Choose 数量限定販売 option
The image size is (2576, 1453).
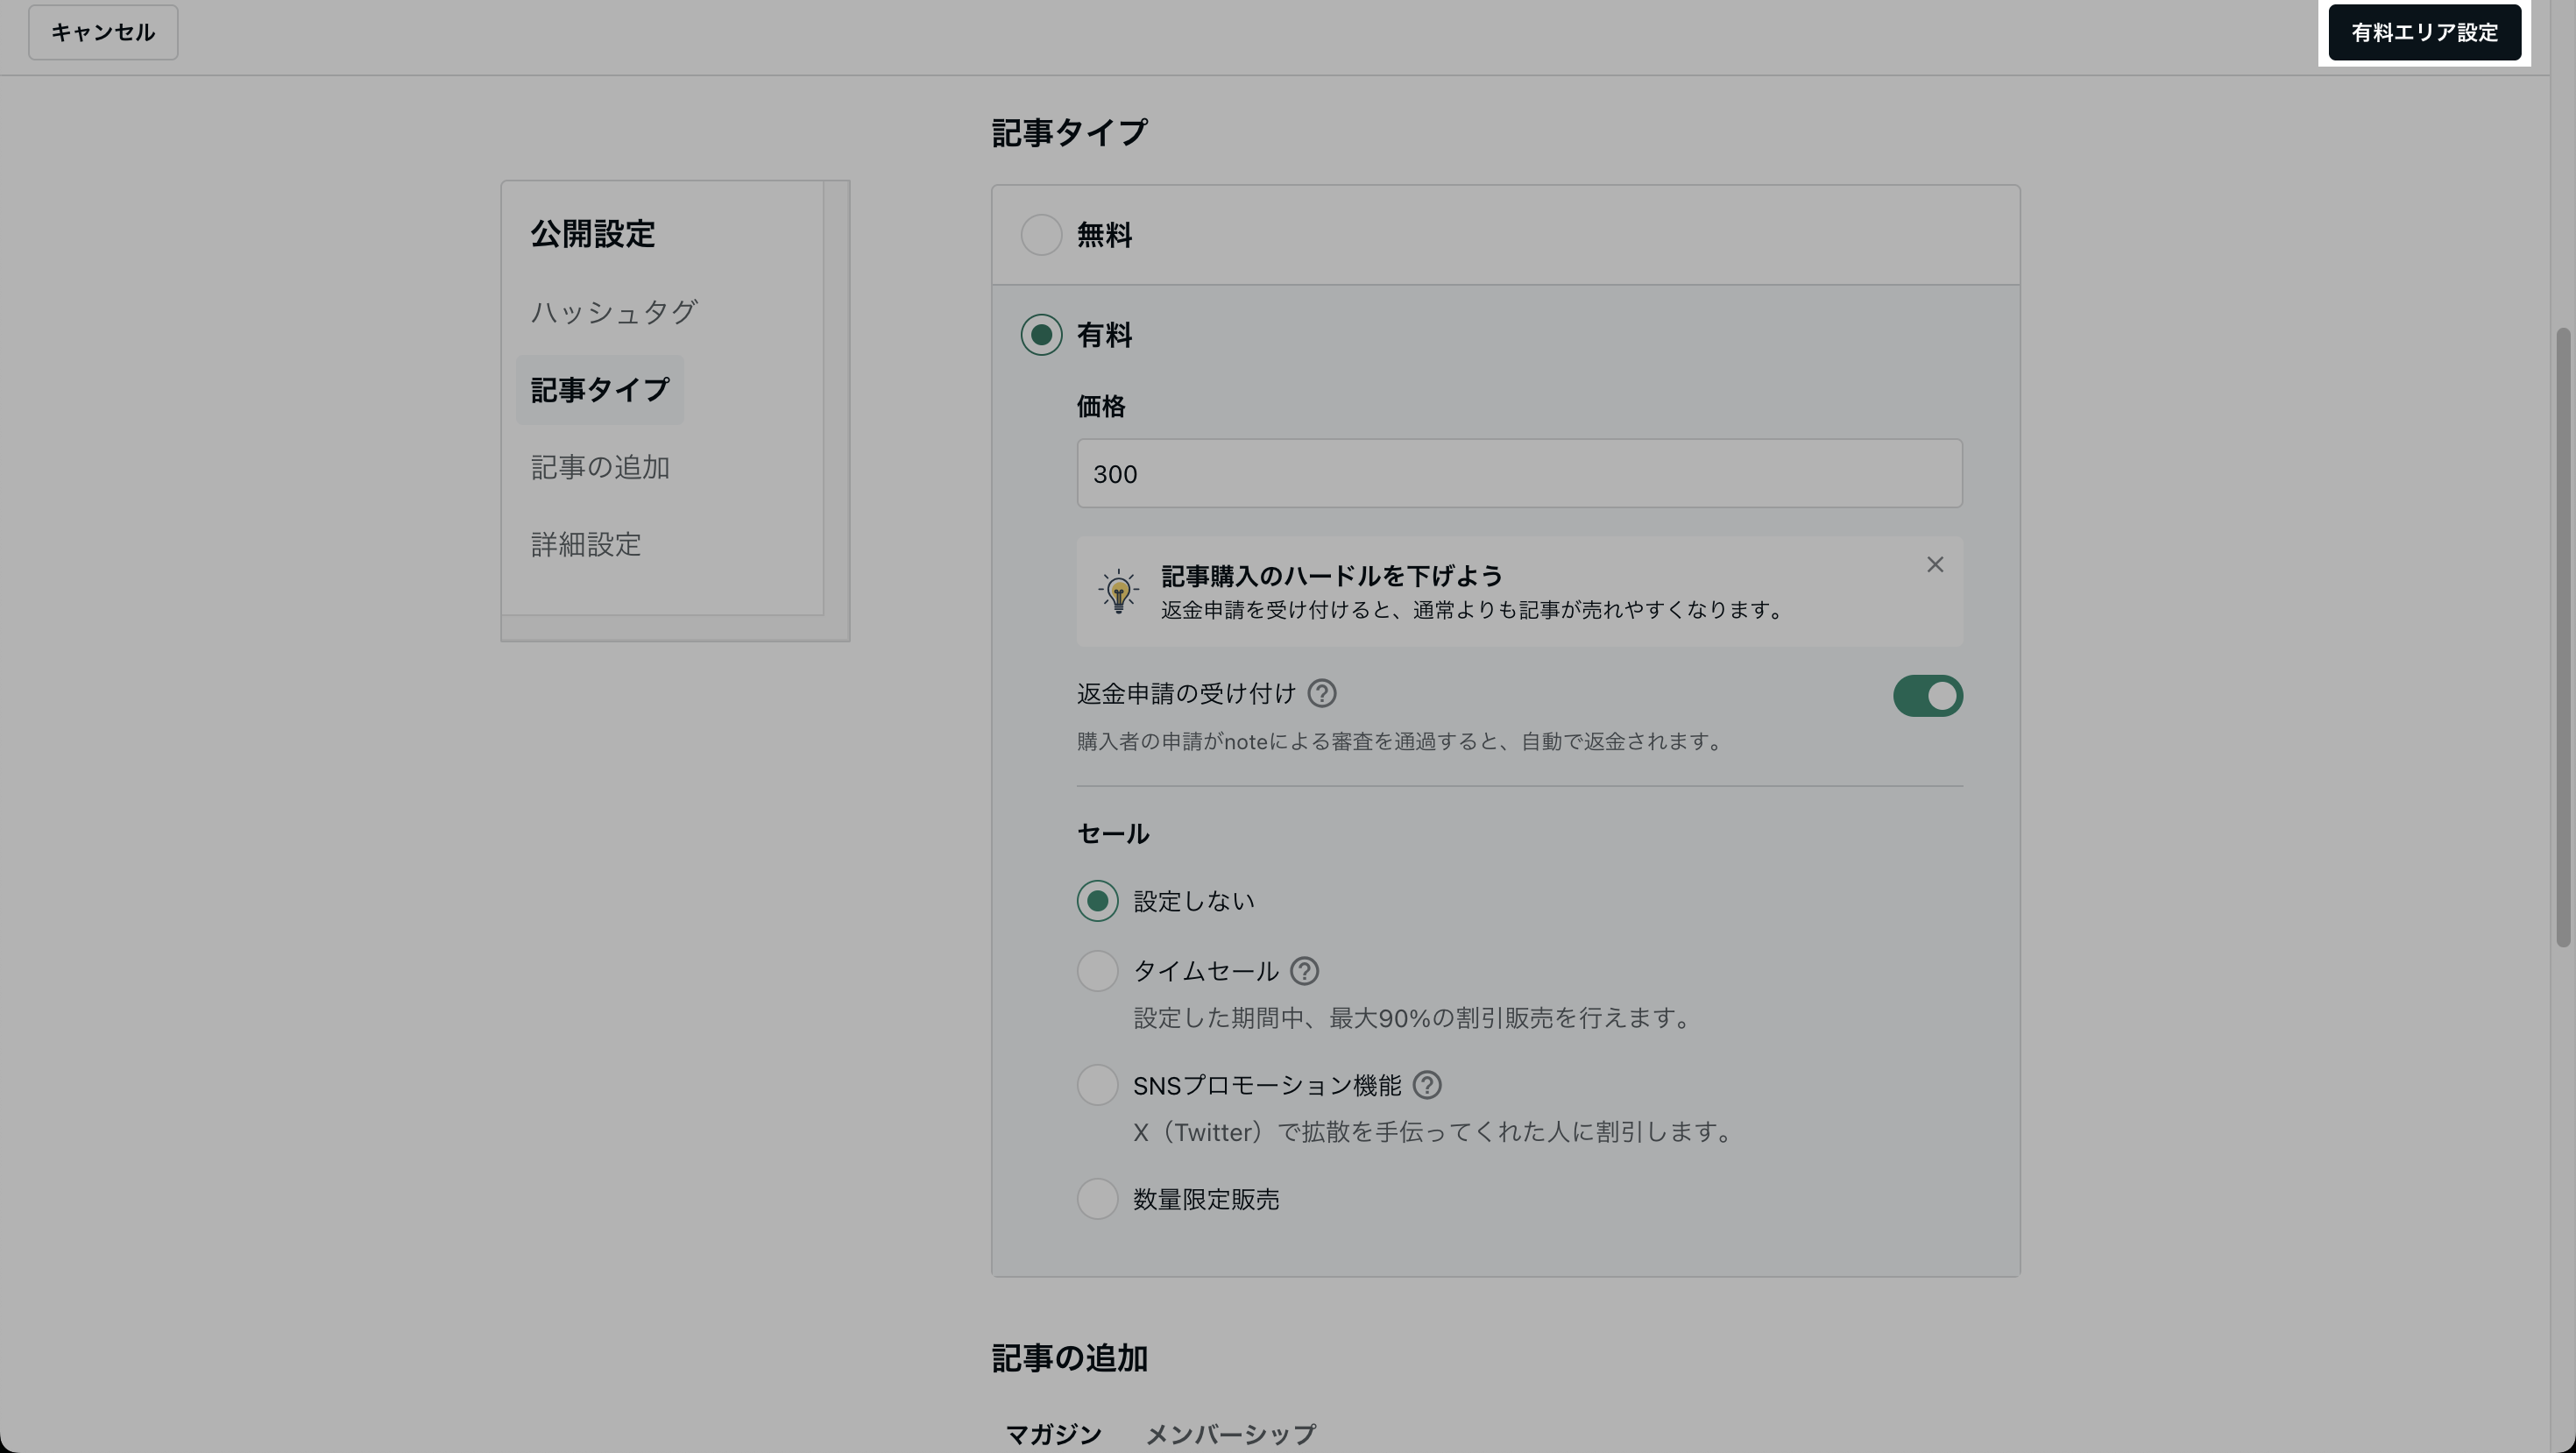[1097, 1199]
